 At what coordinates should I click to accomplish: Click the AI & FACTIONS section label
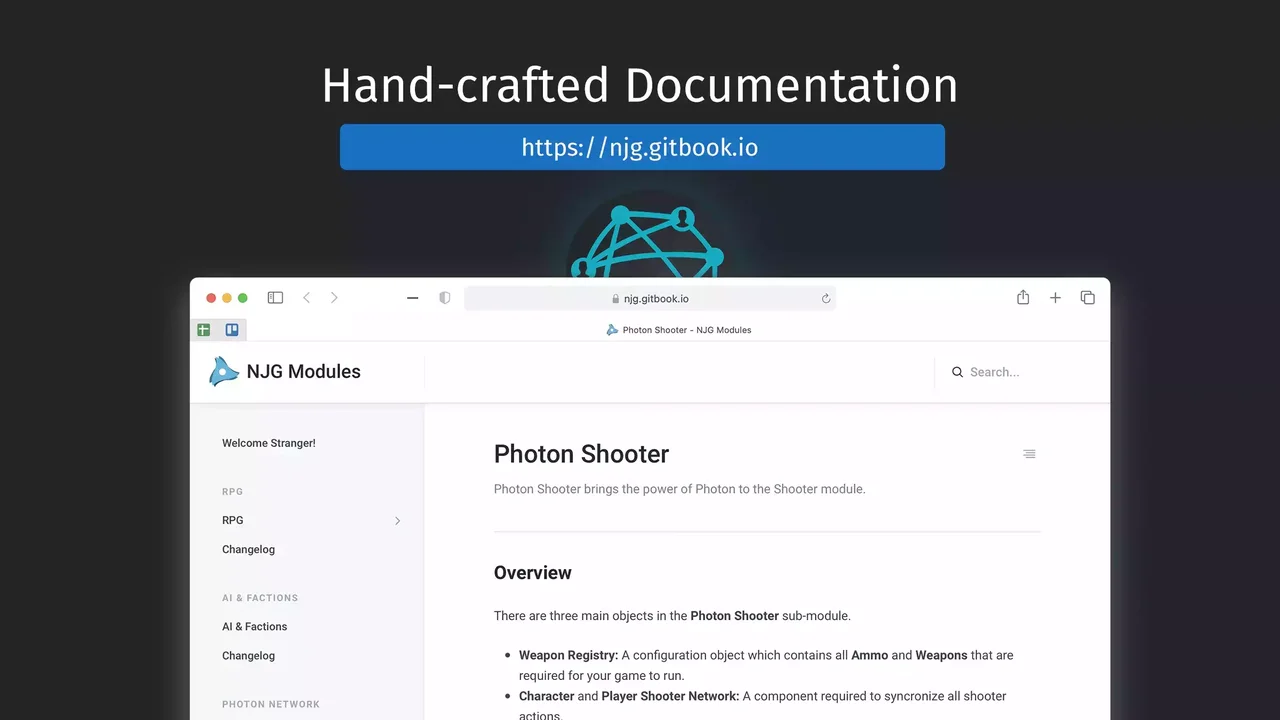pyautogui.click(x=260, y=598)
